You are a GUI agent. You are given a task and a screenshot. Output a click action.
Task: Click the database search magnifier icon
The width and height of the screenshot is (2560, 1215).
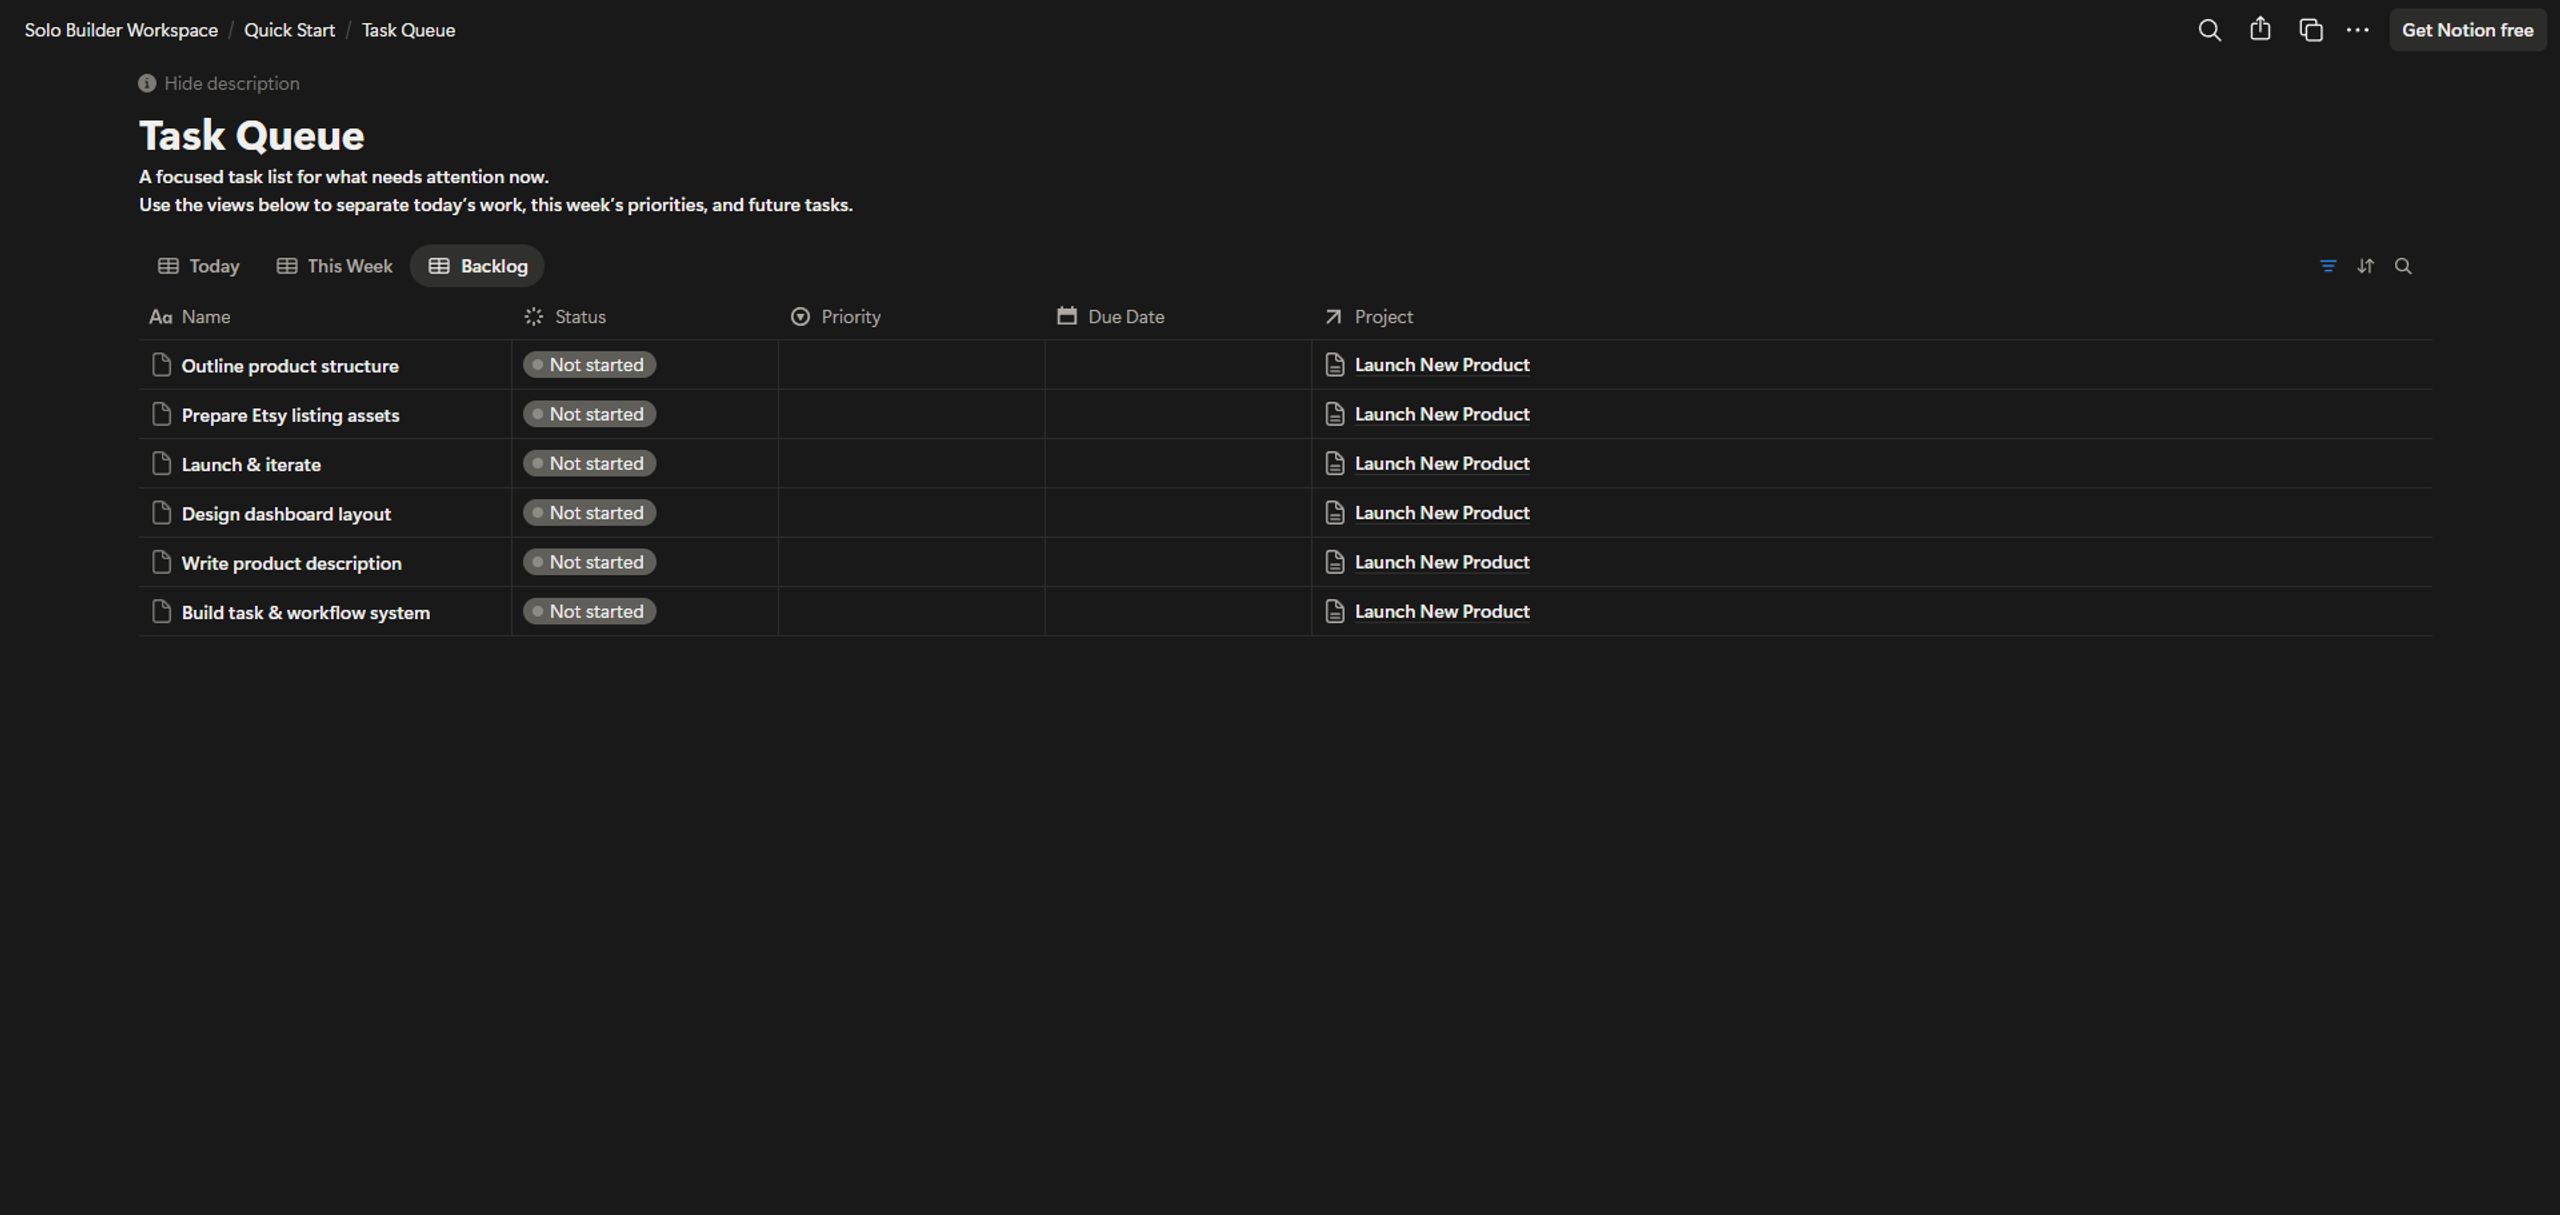[2403, 266]
